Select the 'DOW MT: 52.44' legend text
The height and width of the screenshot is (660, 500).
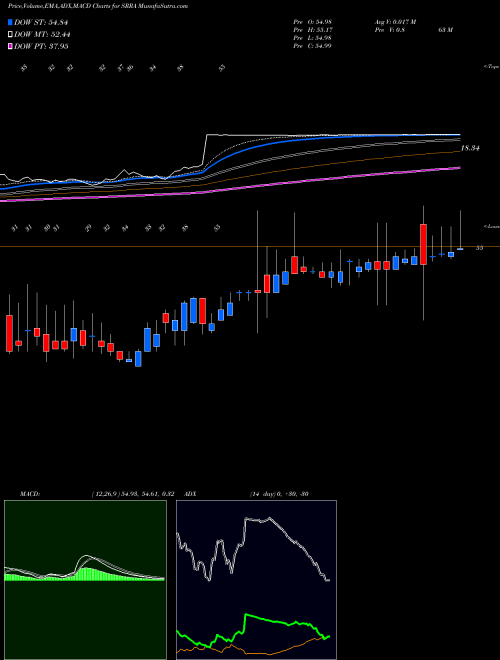coord(42,35)
